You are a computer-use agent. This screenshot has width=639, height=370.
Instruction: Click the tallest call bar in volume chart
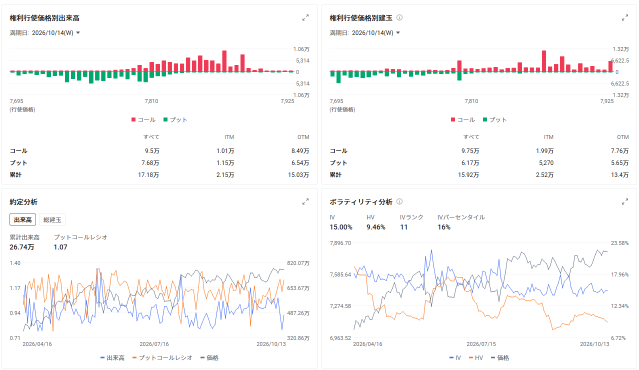(224, 61)
